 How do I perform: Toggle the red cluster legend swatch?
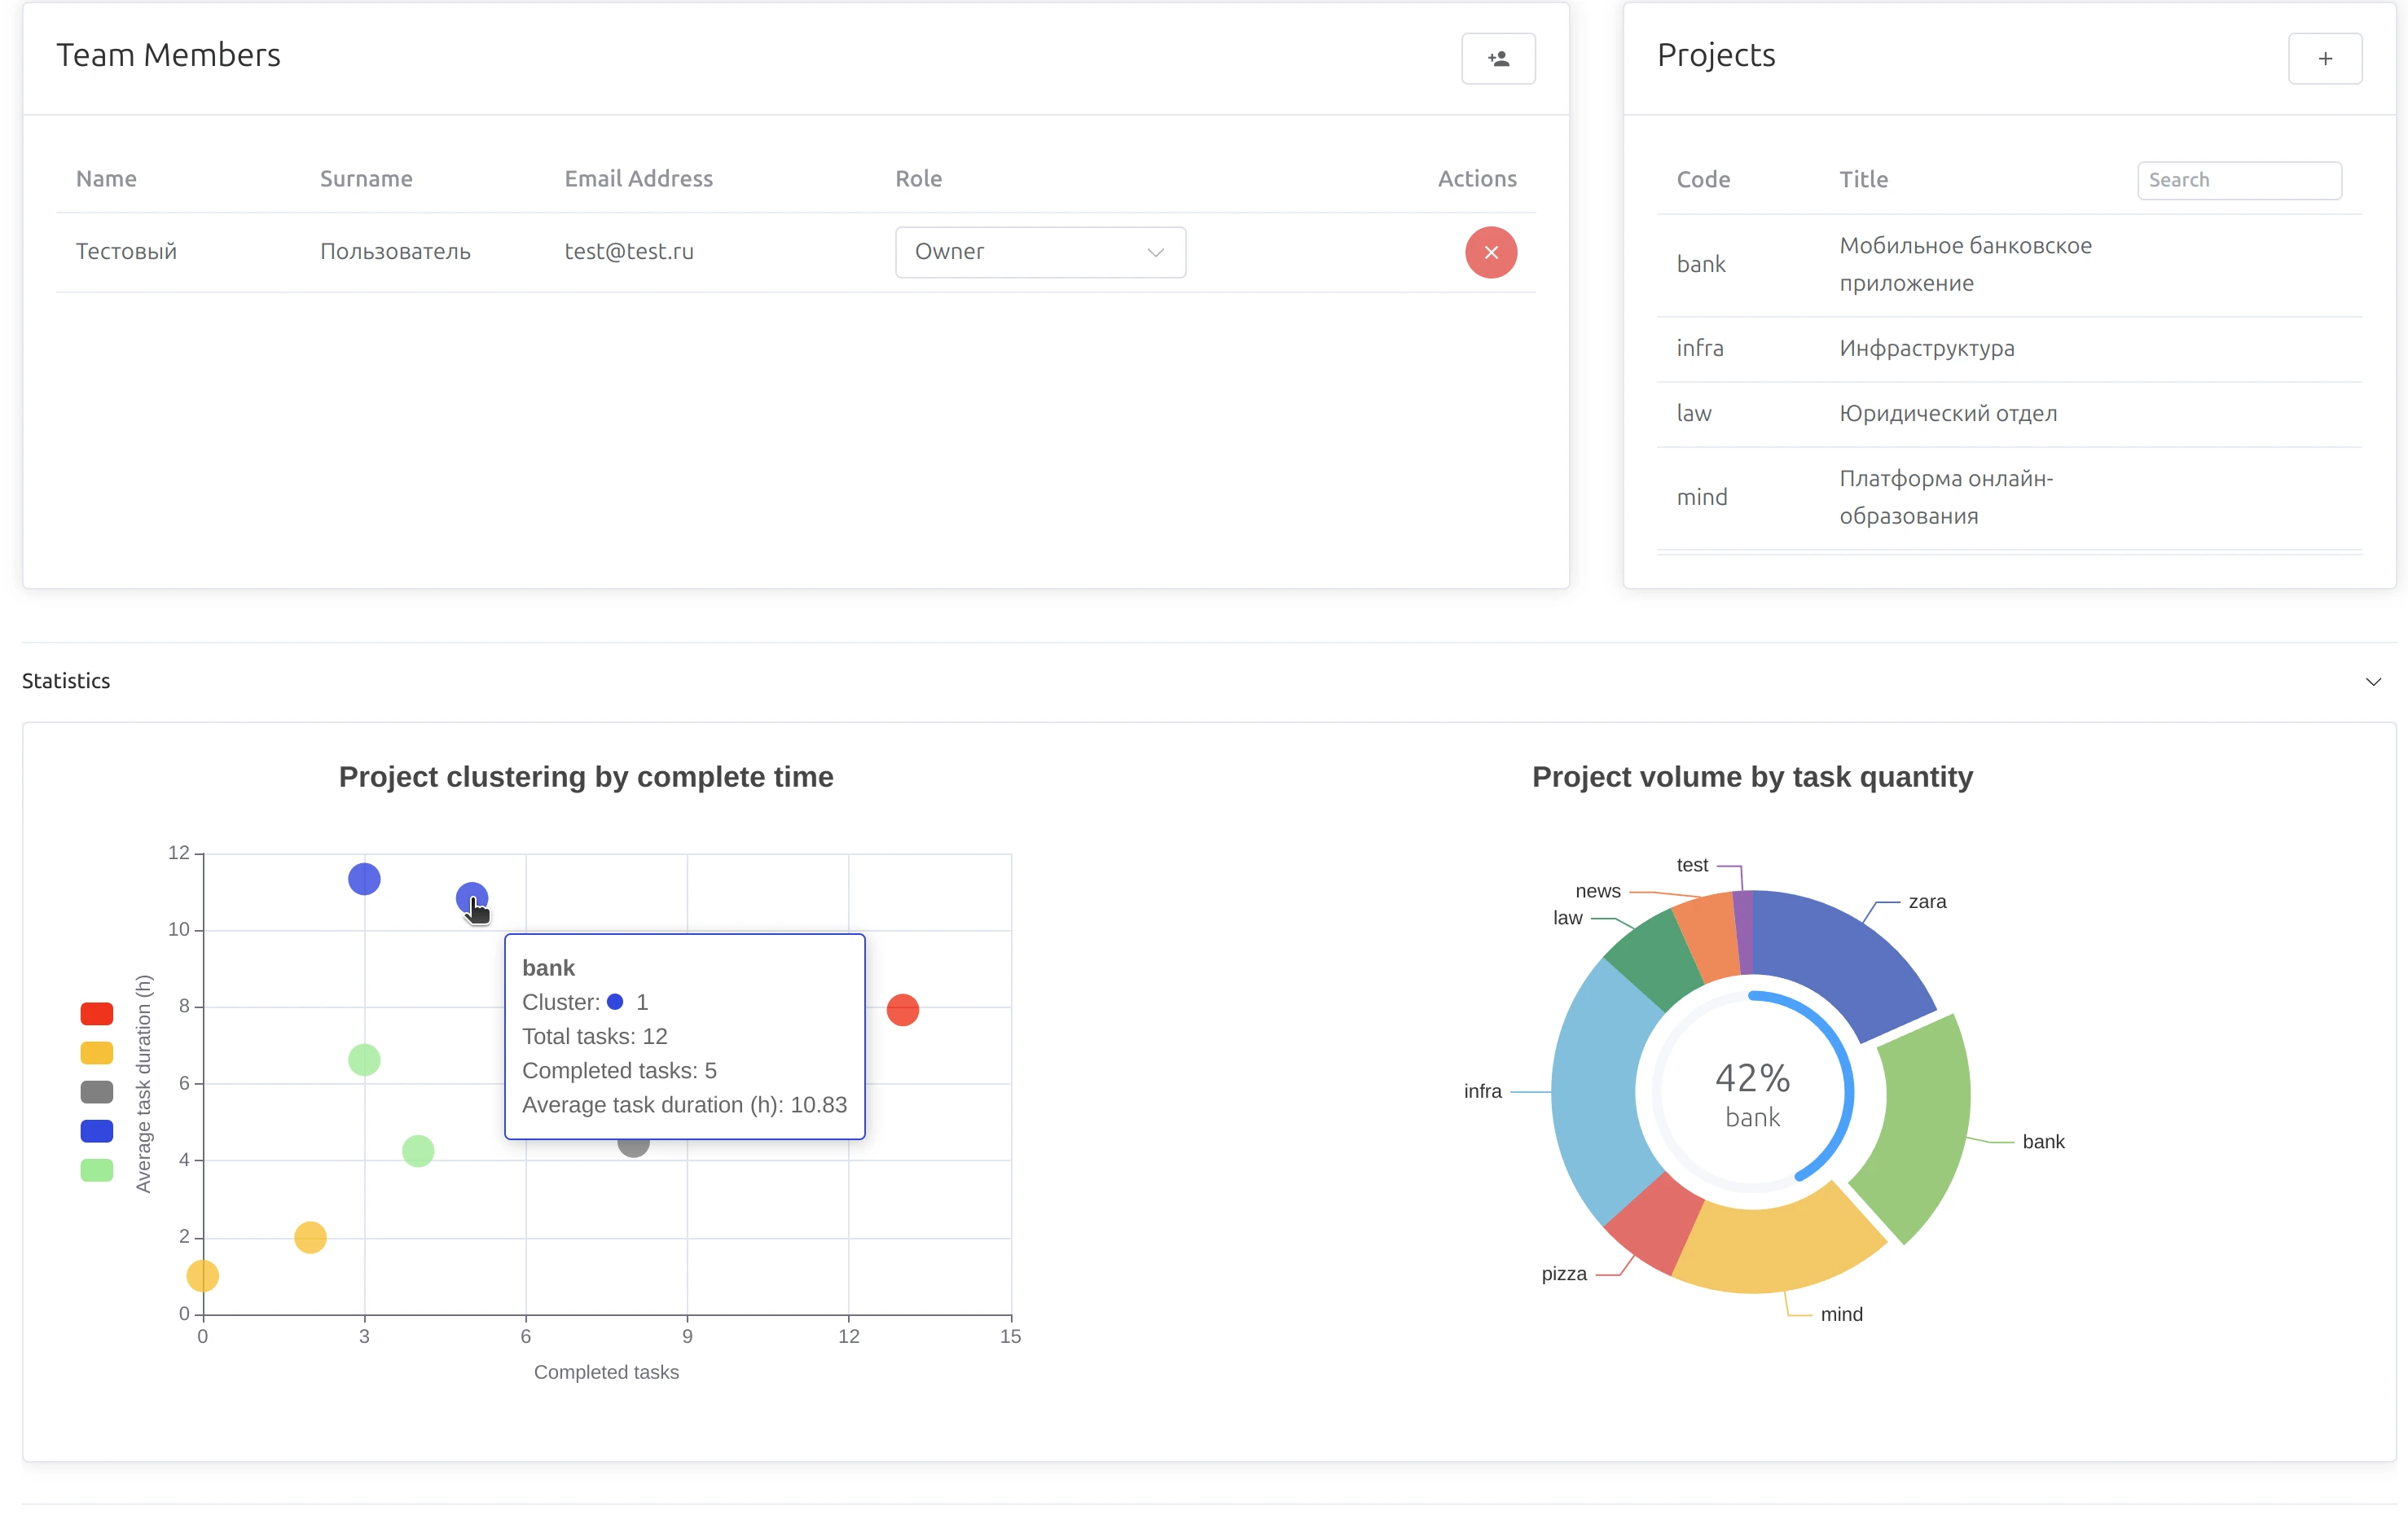pyautogui.click(x=97, y=1014)
